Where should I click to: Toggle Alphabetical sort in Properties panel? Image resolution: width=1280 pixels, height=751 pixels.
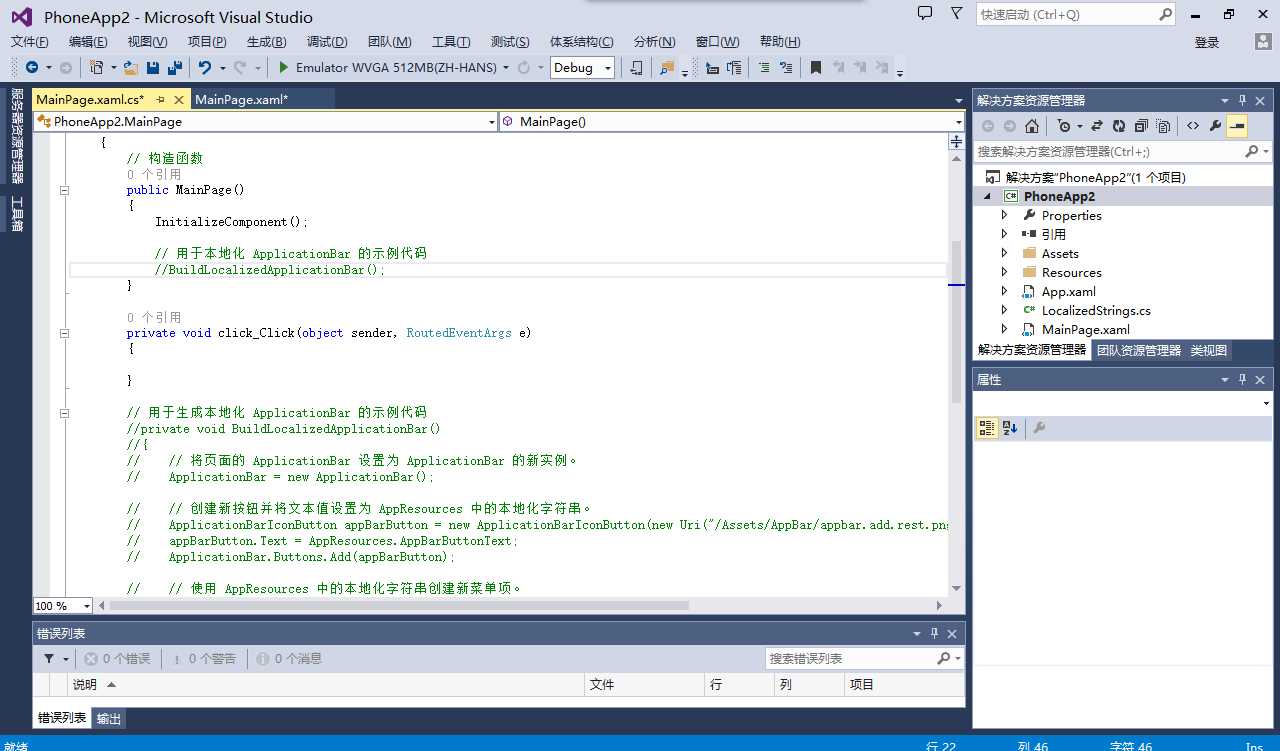click(x=1010, y=428)
